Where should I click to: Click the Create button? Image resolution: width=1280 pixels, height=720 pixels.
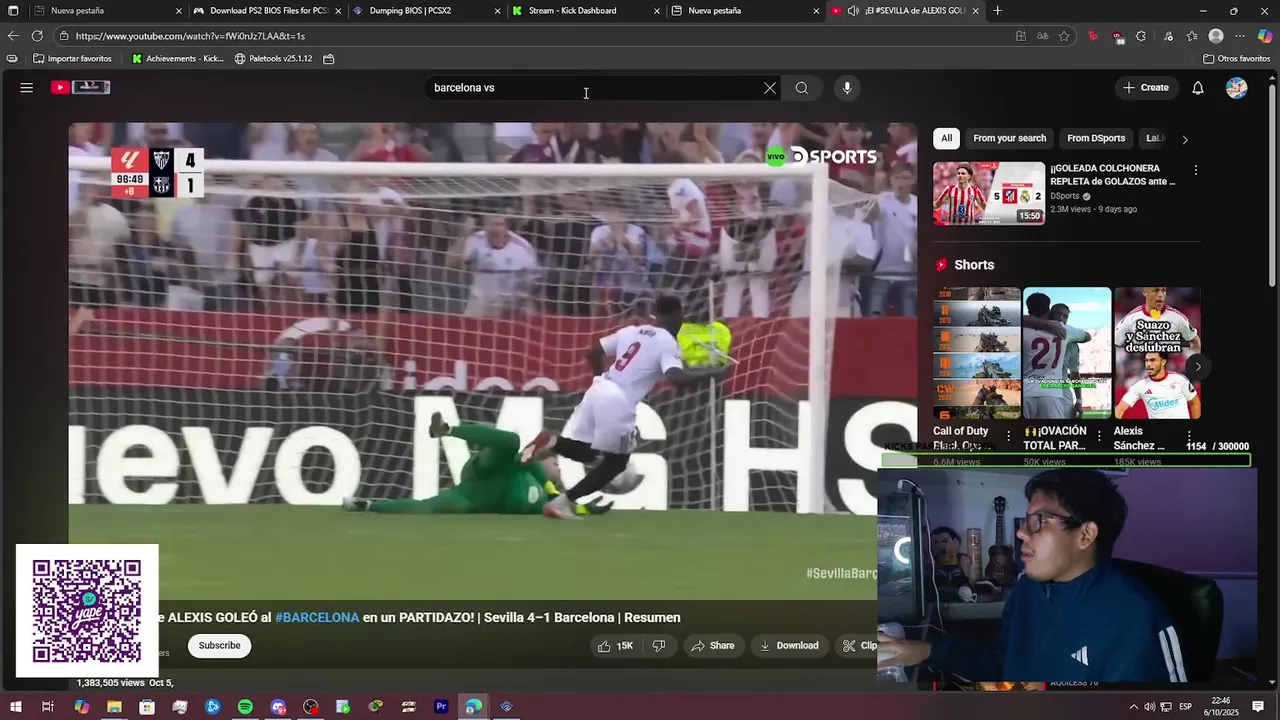click(x=1145, y=88)
